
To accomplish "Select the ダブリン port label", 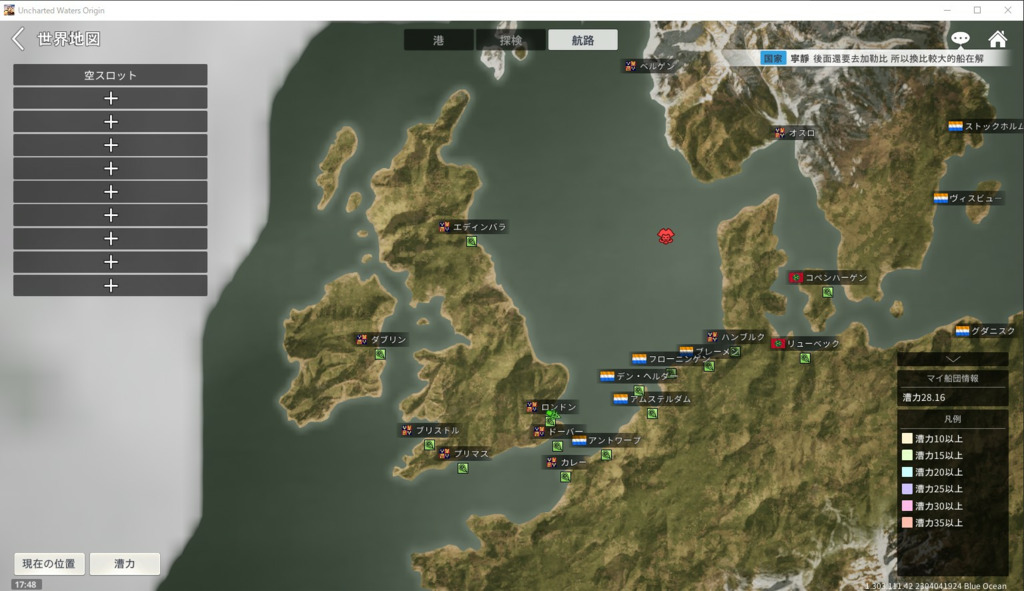I will click(389, 340).
